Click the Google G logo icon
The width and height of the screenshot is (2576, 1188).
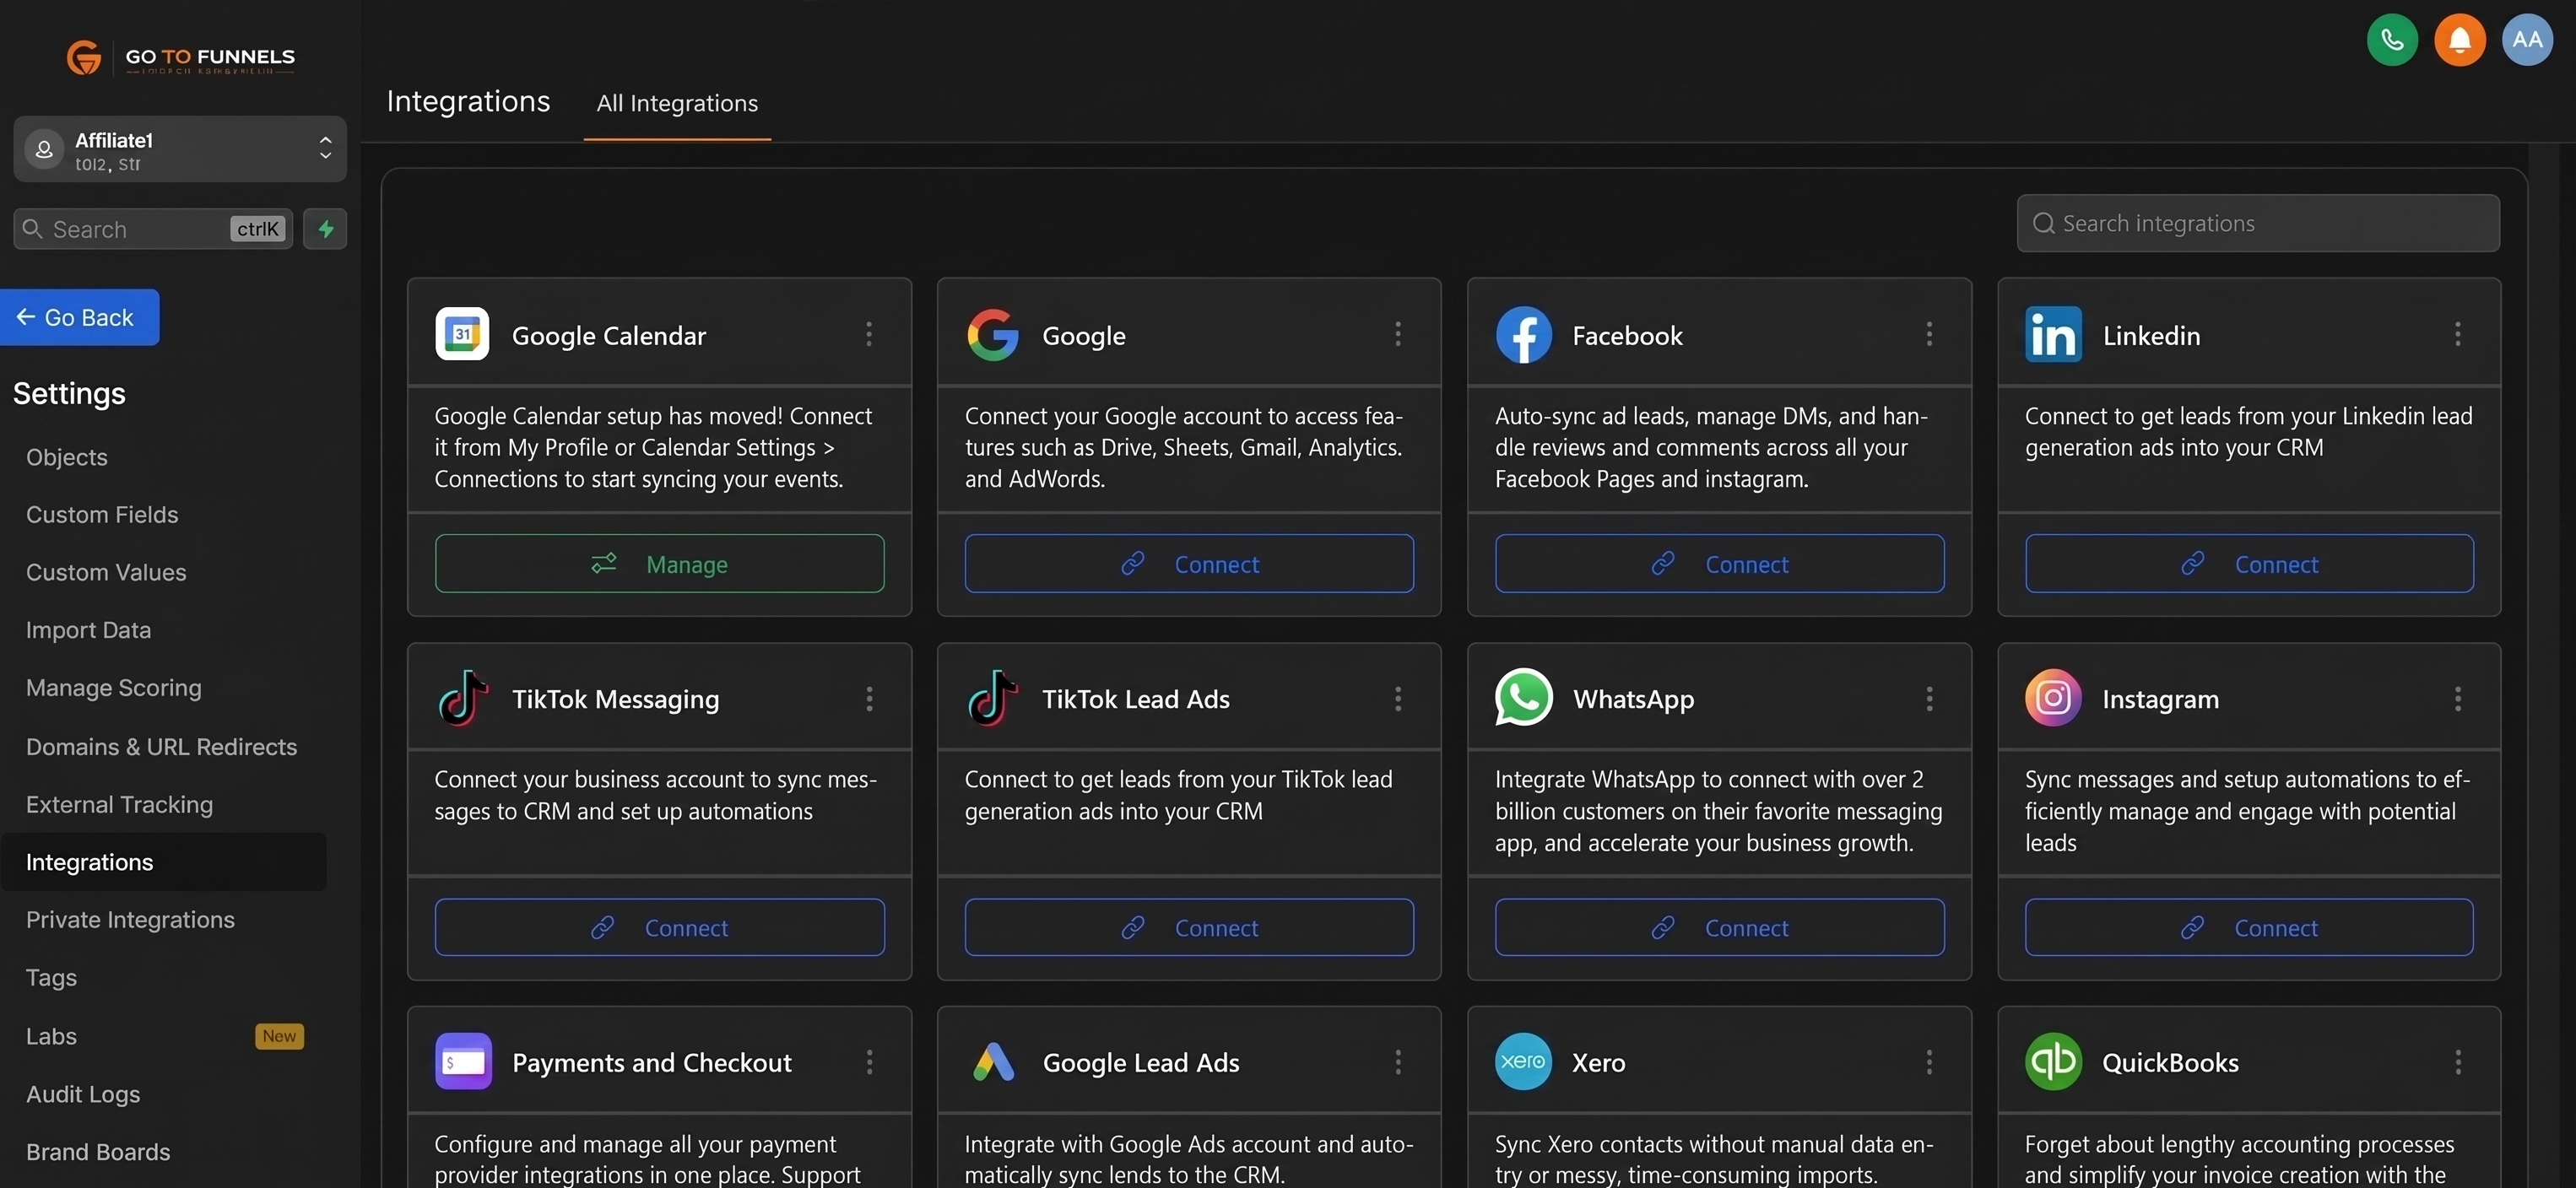tap(992, 334)
